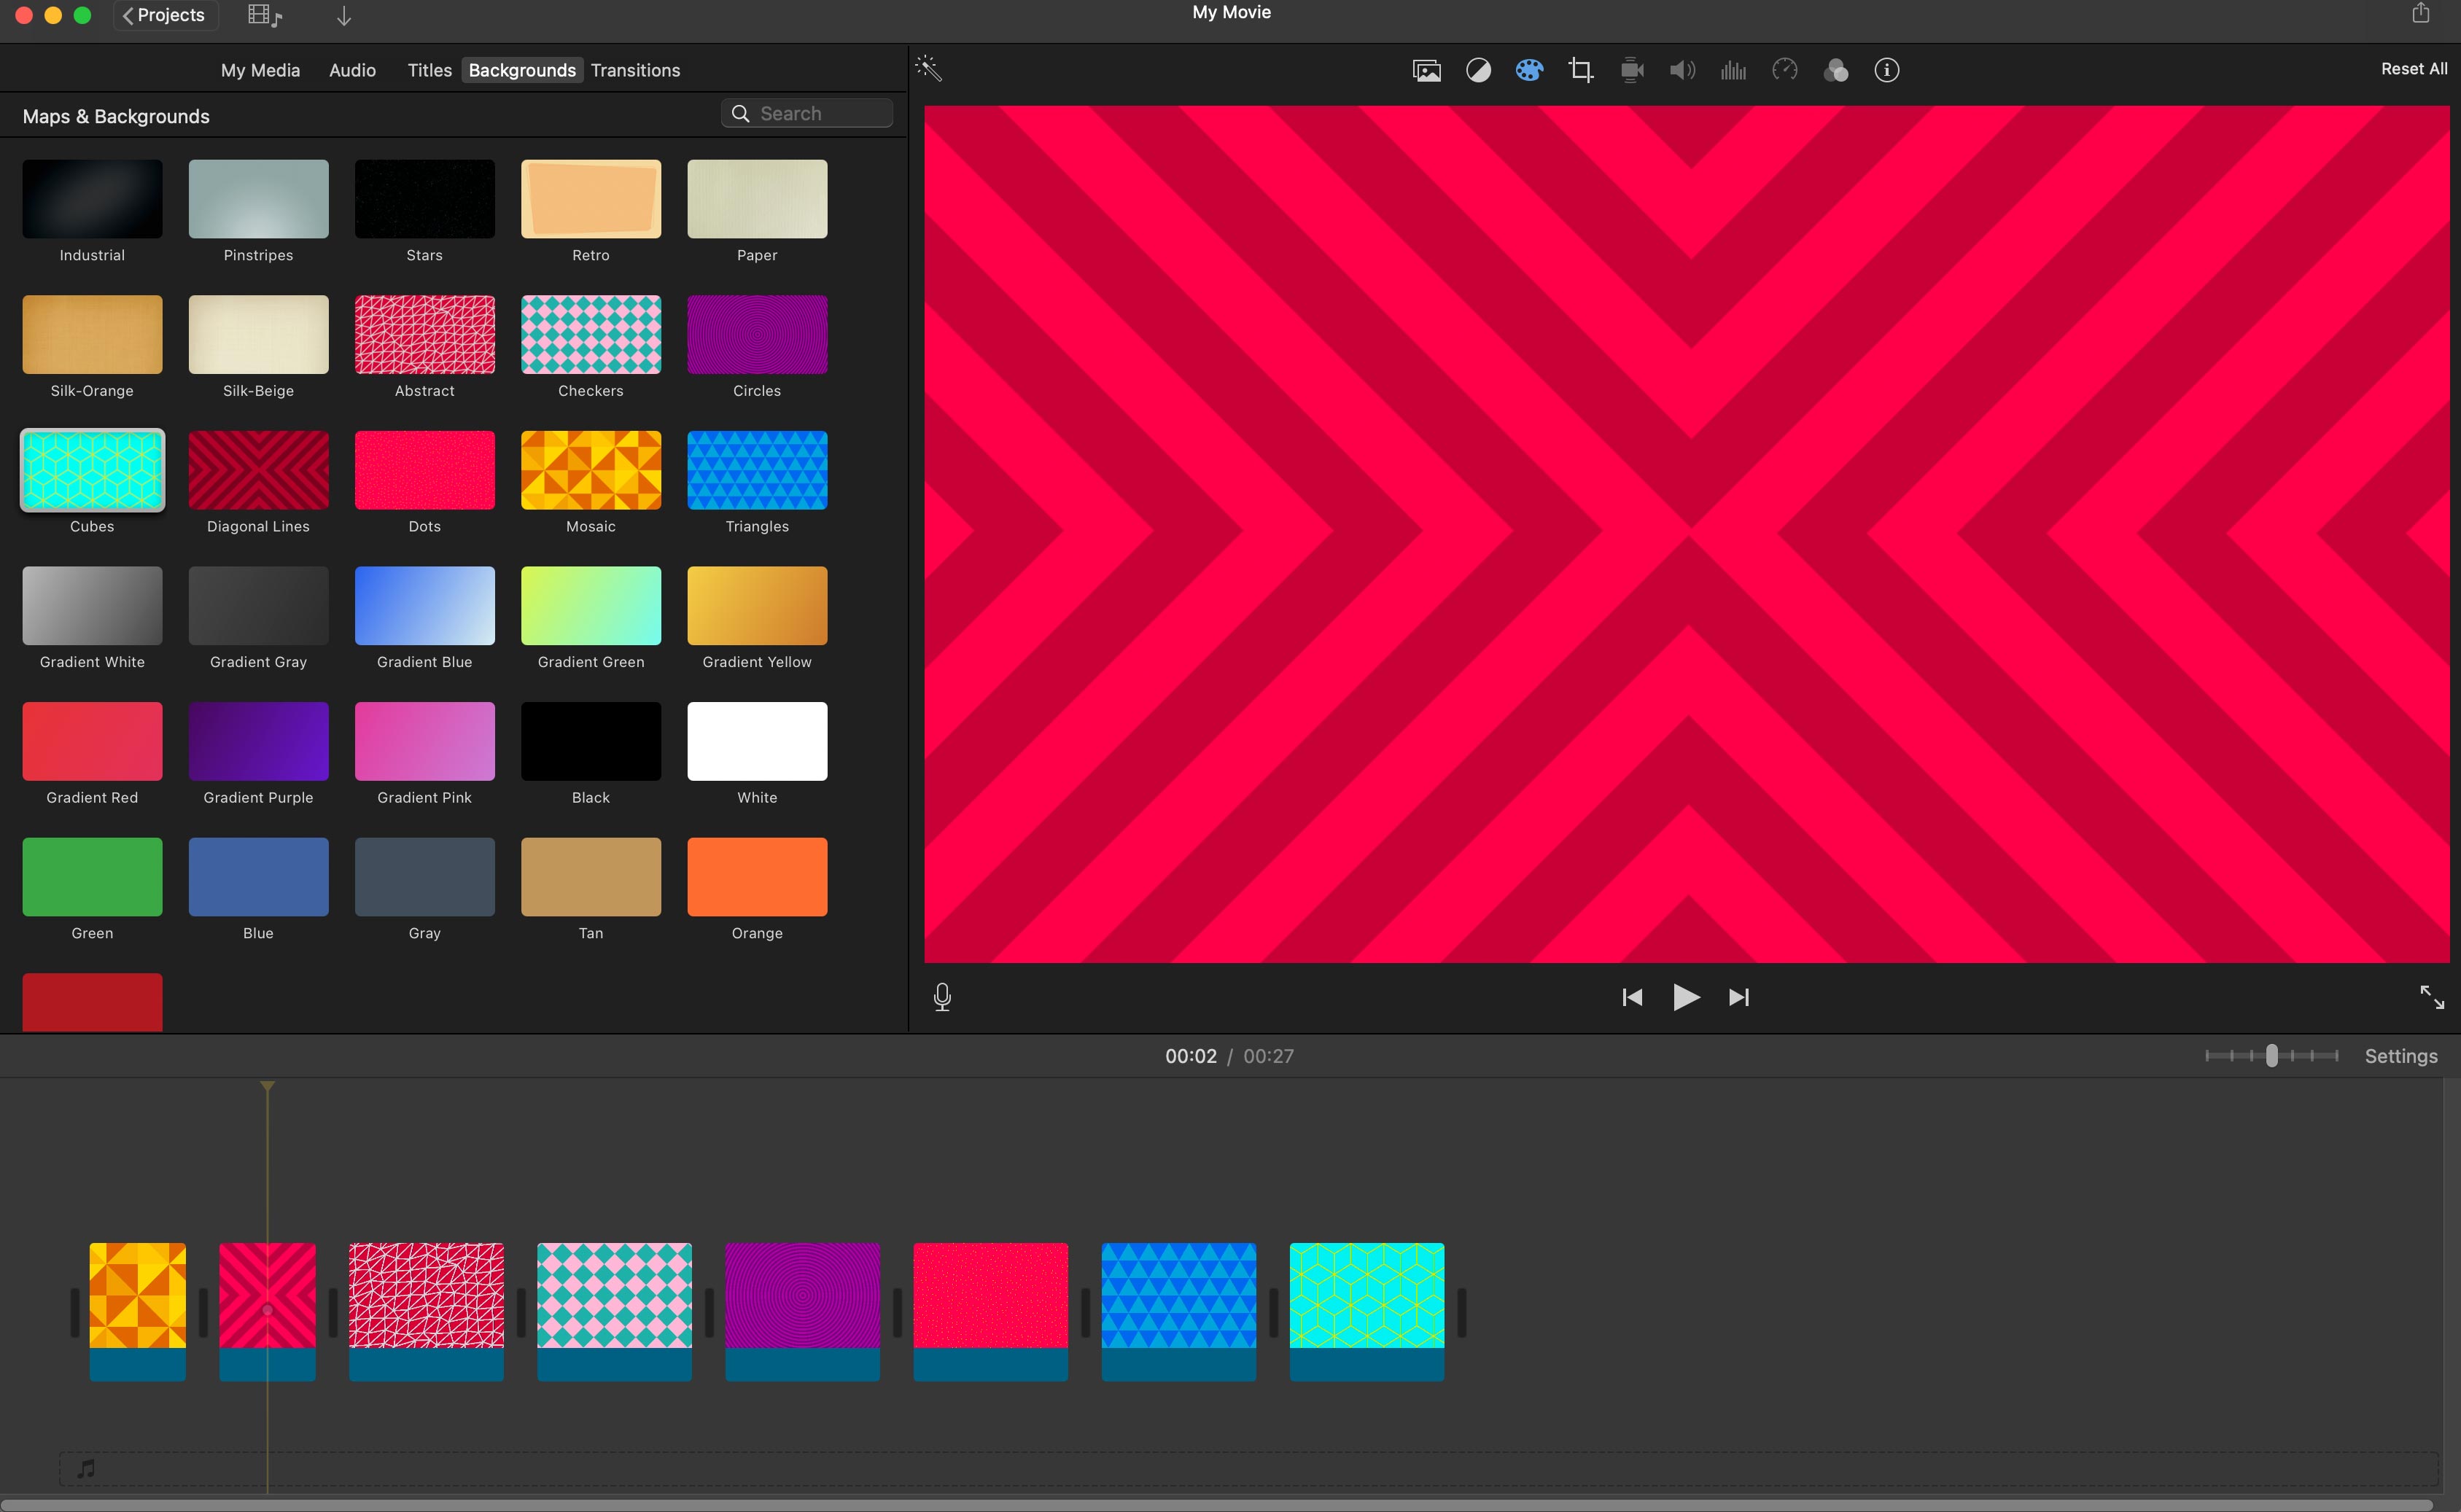Select the Mosaic background thumbnail
This screenshot has width=2461, height=1512.
590,470
